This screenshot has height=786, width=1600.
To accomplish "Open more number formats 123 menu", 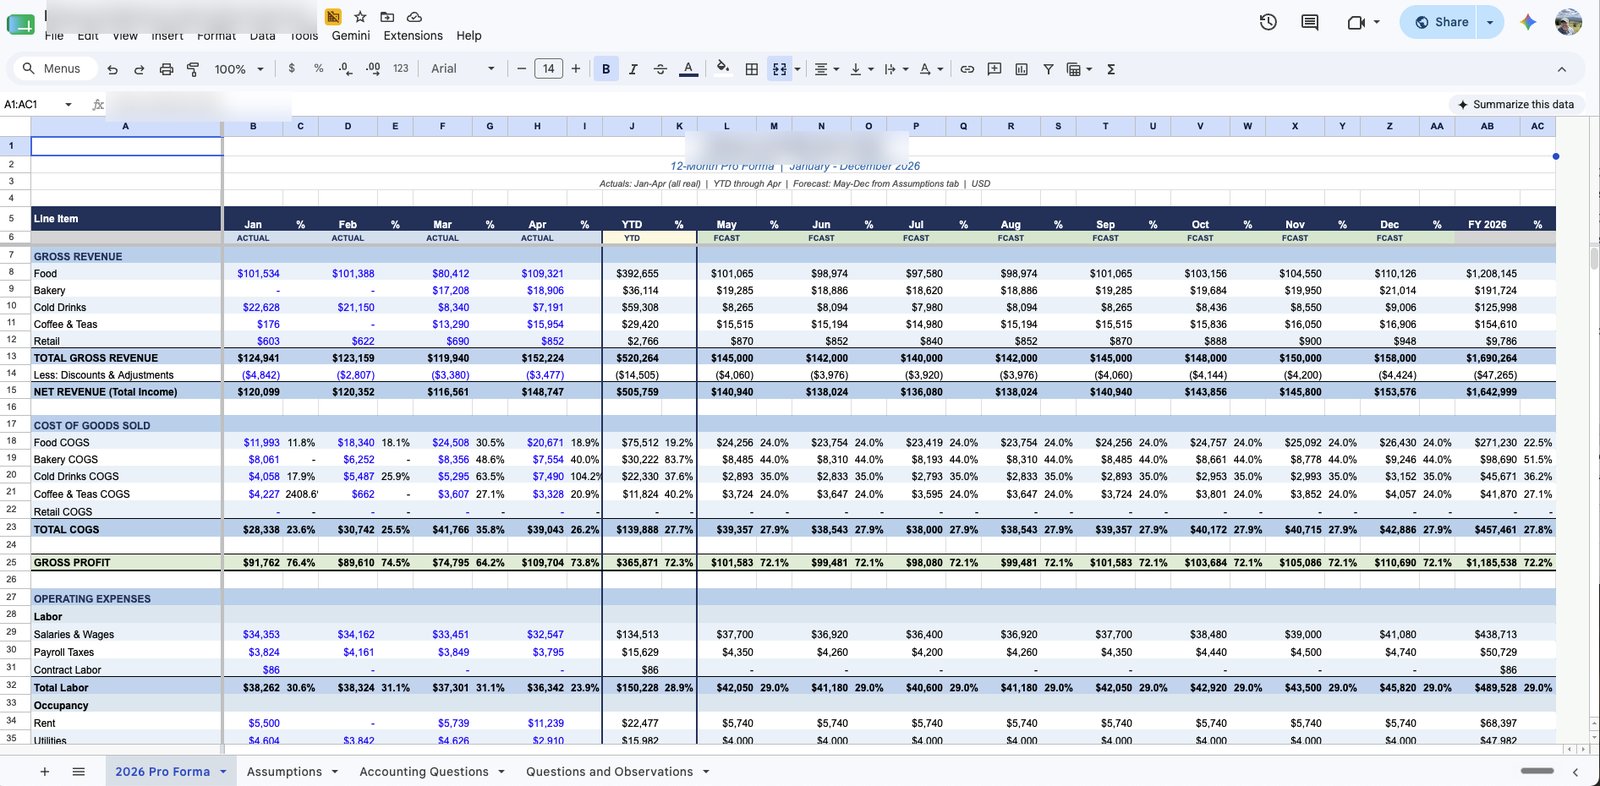I will [x=401, y=69].
